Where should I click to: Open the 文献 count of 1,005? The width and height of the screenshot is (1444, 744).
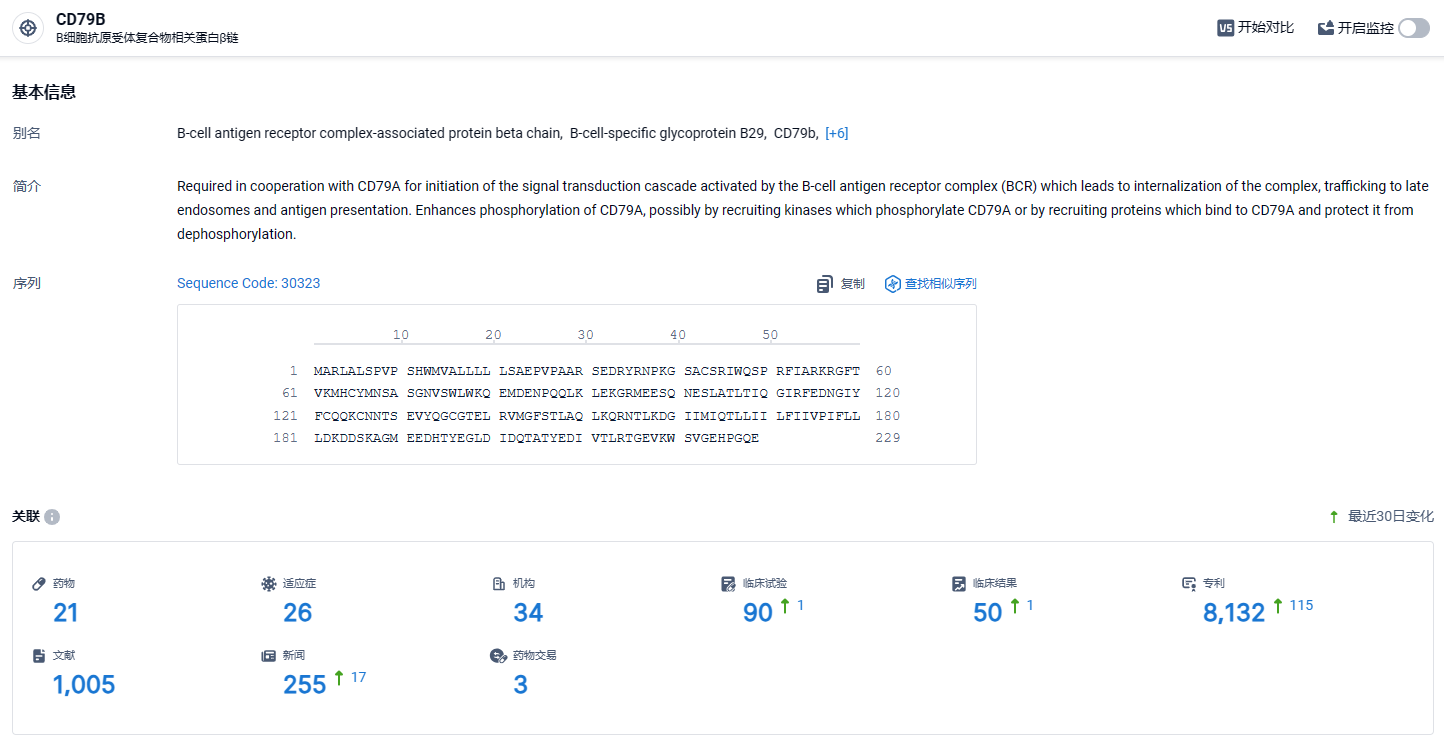[84, 685]
